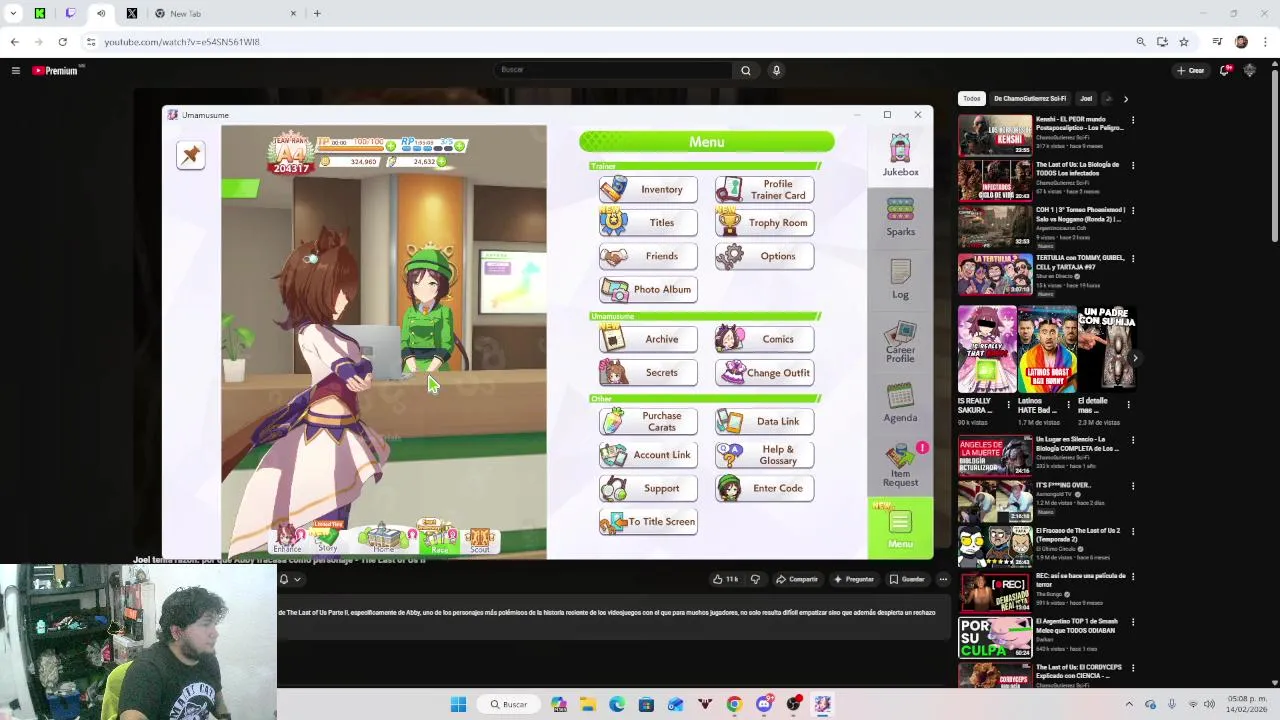Click the taskbar Buscar search box
Viewport: 1280px width, 720px height.
(508, 704)
